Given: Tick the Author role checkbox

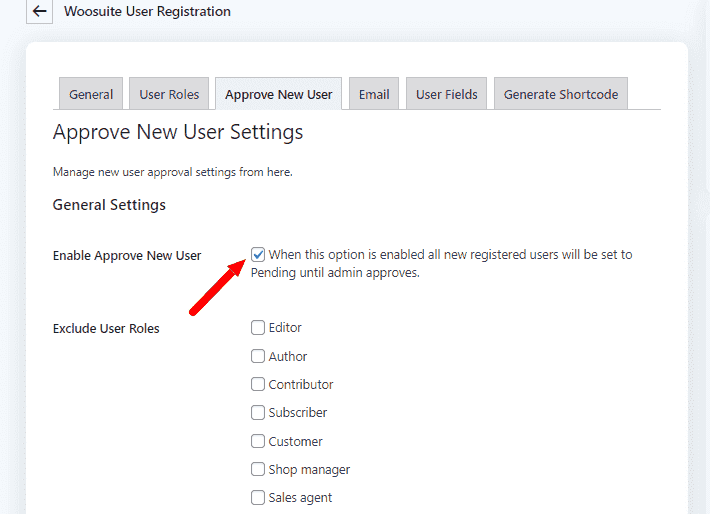Looking at the screenshot, I should pos(258,356).
